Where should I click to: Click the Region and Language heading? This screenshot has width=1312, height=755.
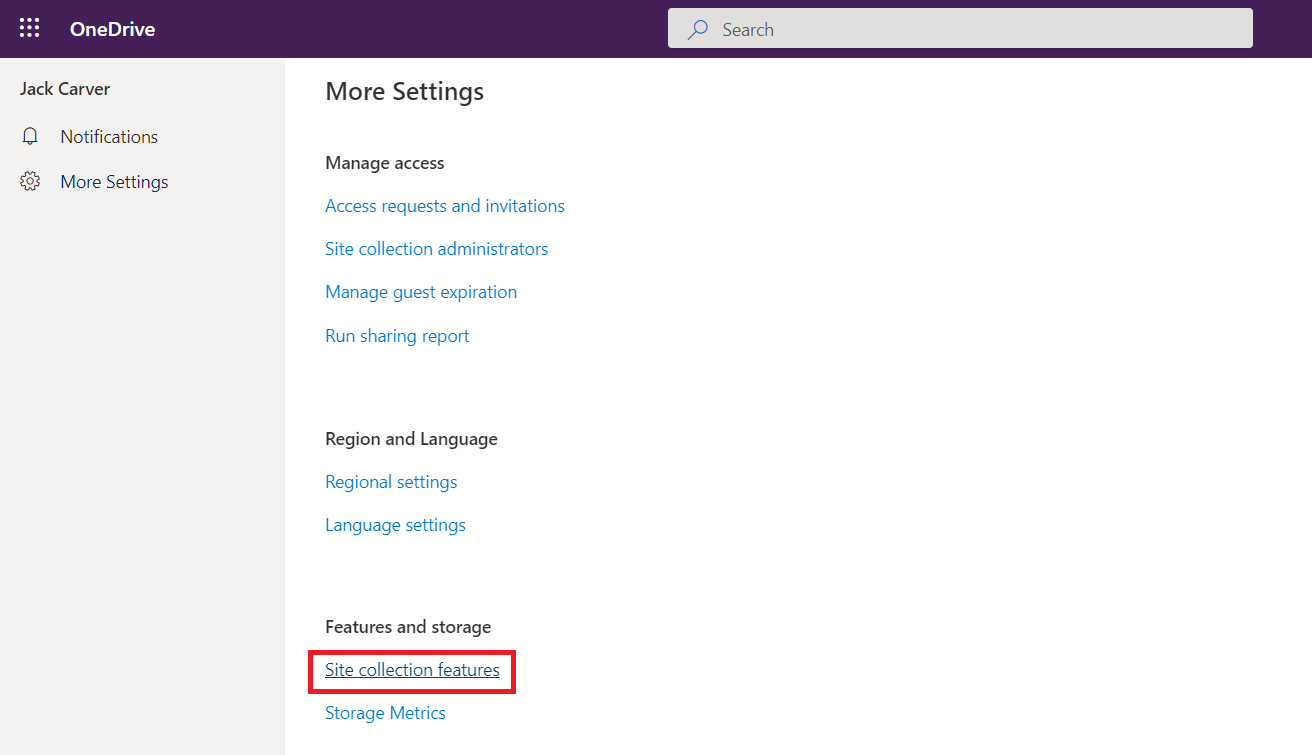click(x=411, y=438)
